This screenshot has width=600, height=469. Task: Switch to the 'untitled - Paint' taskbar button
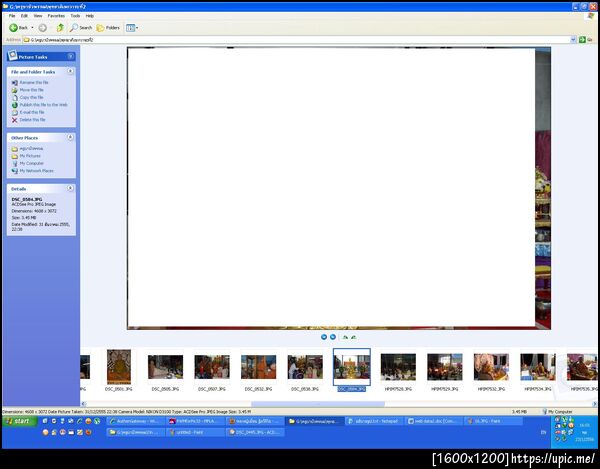195,432
